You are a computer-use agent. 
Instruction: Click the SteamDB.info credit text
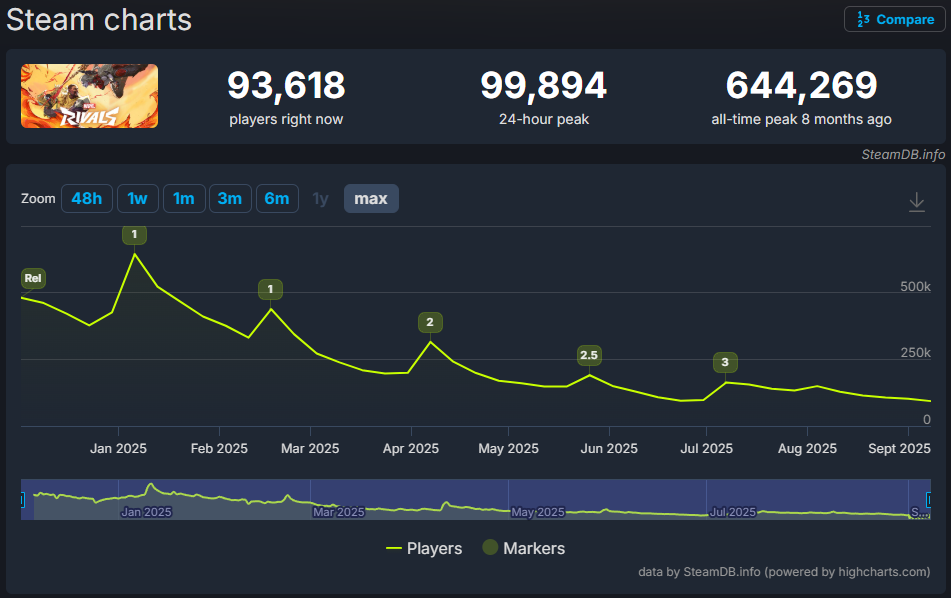[903, 155]
